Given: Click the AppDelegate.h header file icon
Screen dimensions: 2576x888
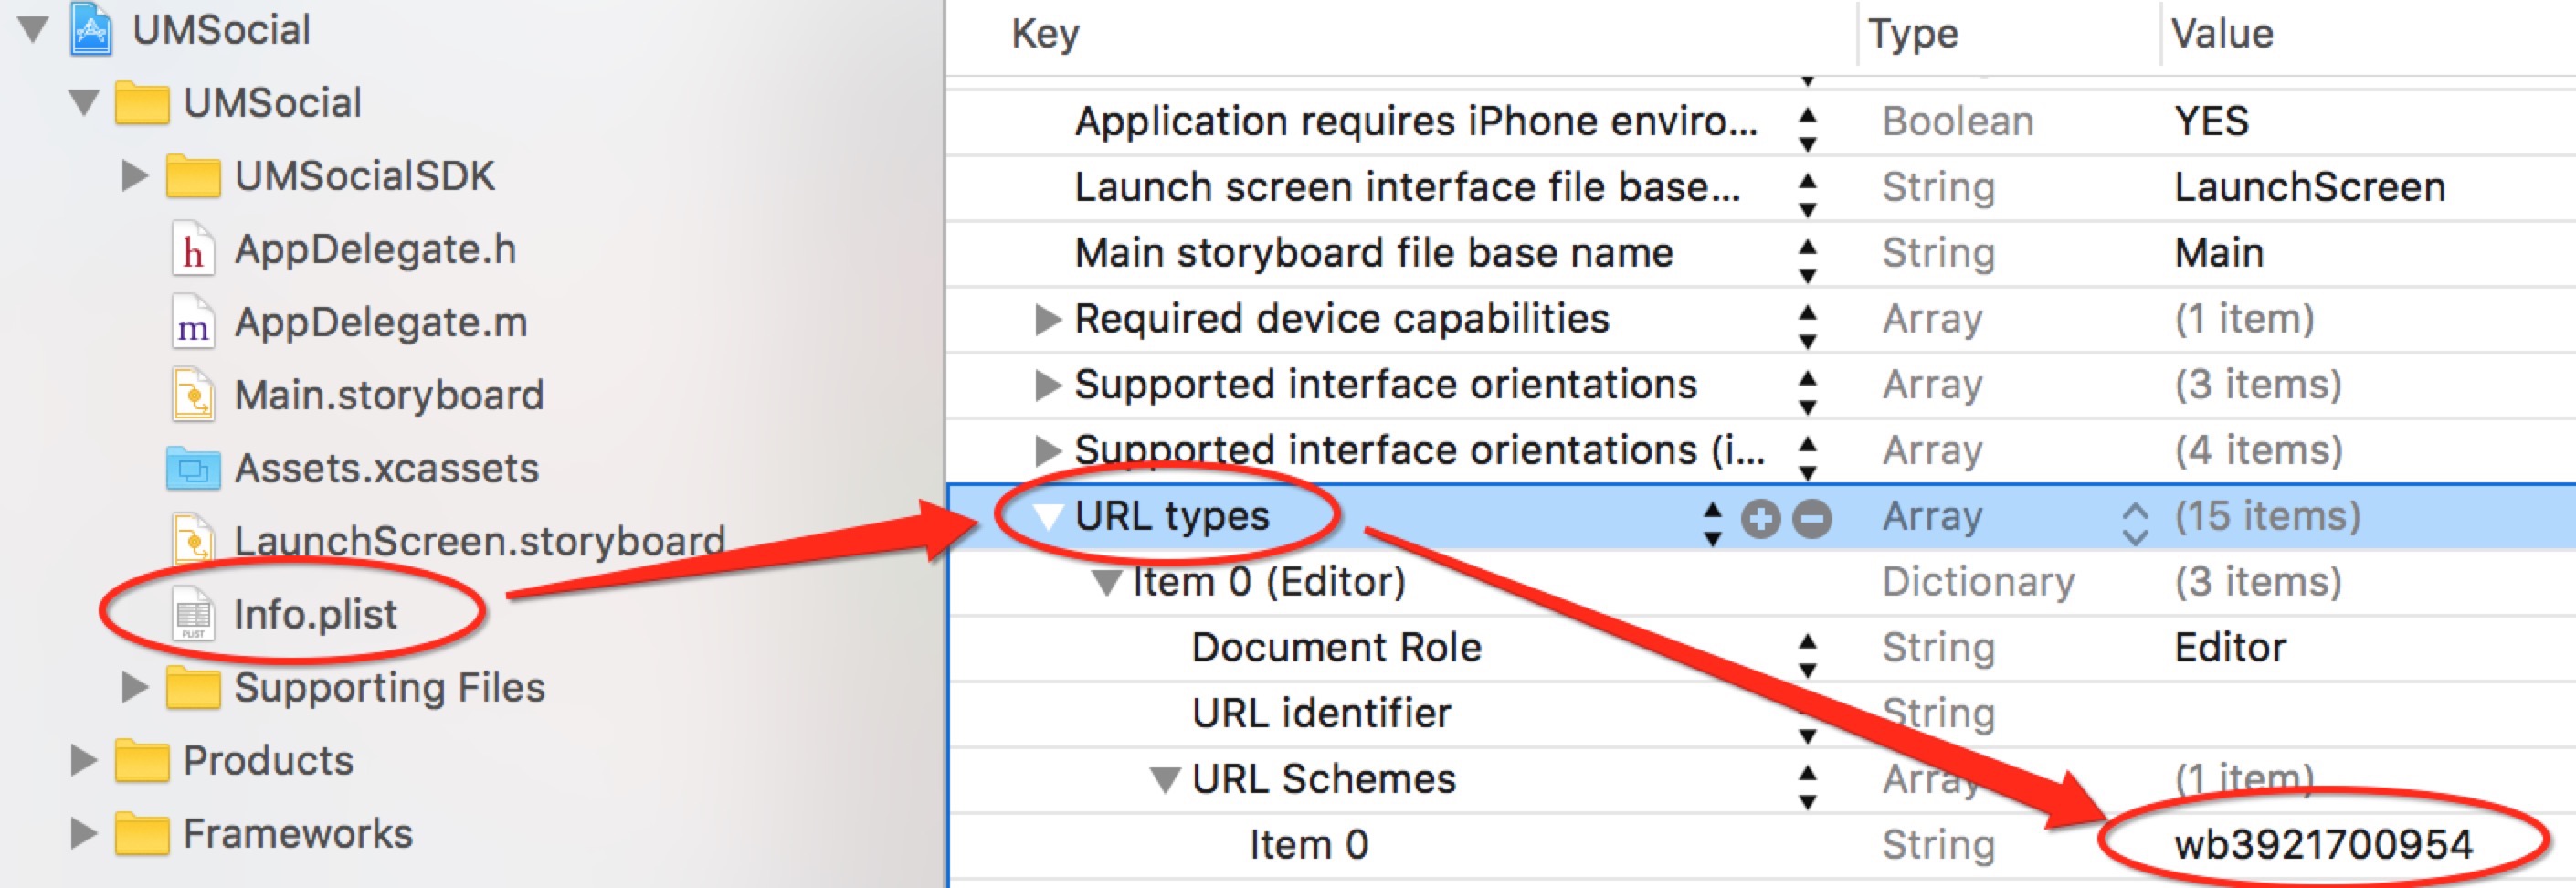Looking at the screenshot, I should point(192,250).
